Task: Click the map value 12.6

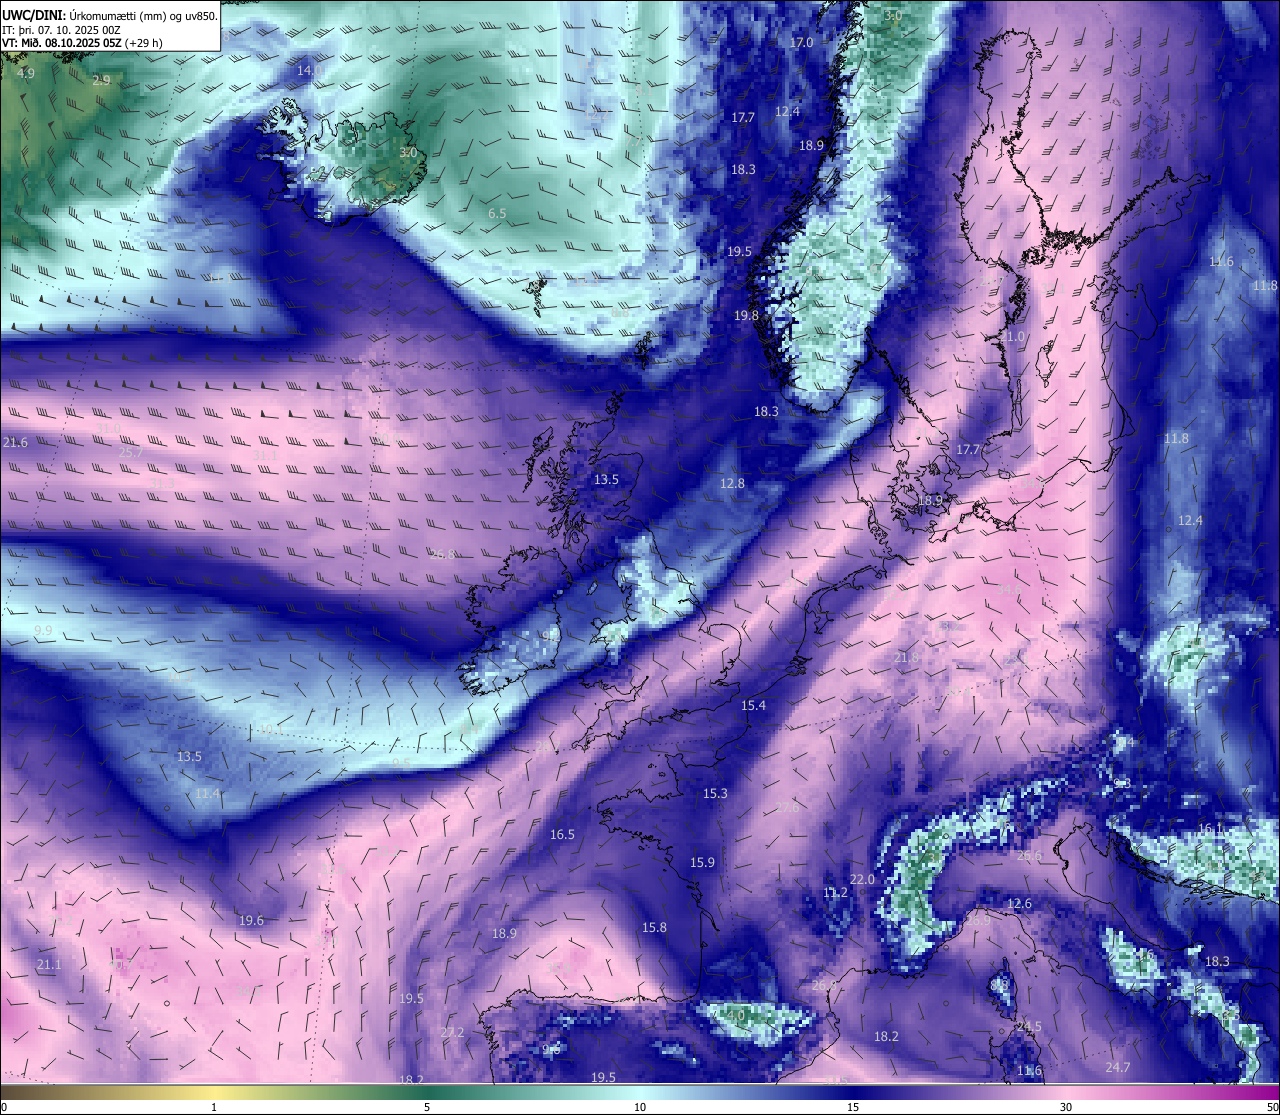Action: point(1019,904)
